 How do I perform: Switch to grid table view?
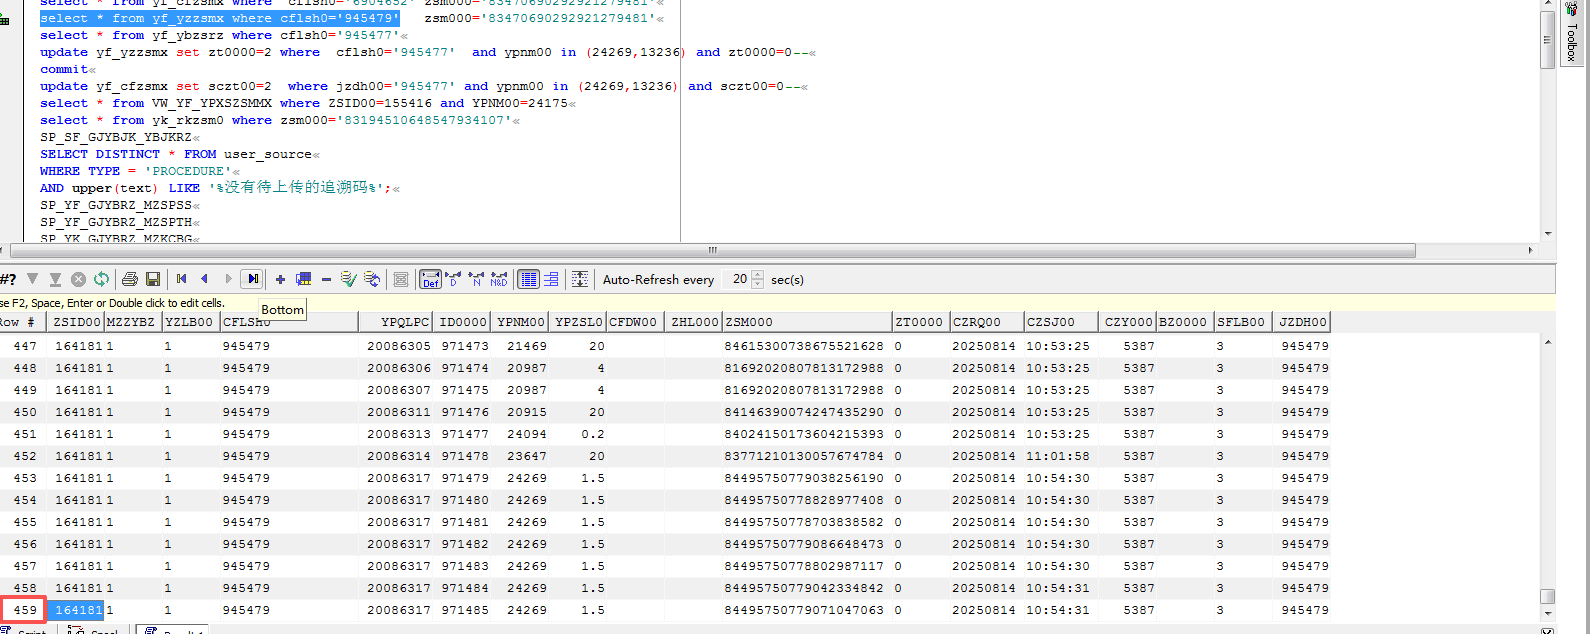coord(529,279)
